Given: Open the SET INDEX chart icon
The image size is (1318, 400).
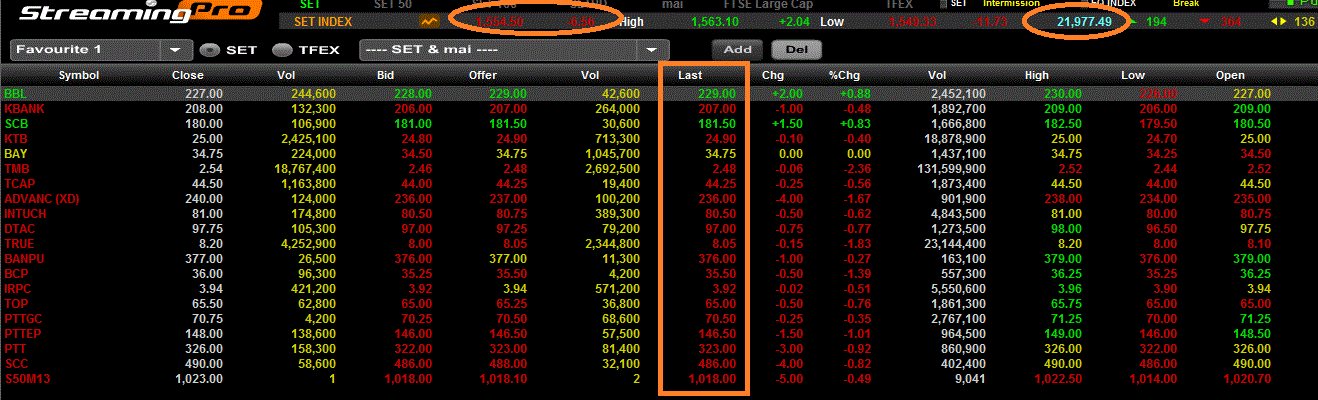Looking at the screenshot, I should point(429,21).
